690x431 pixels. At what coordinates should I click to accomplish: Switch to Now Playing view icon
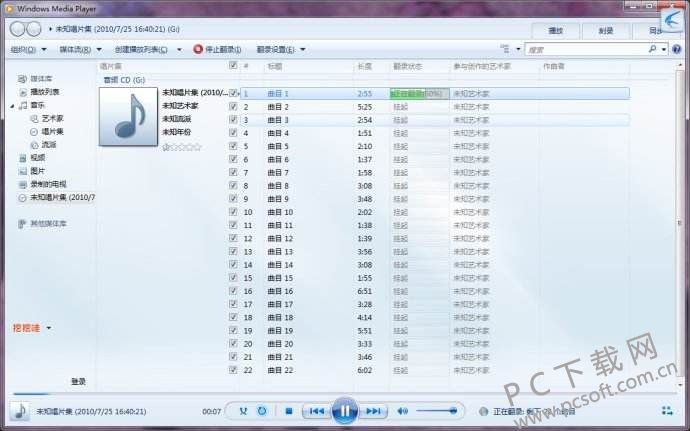click(667, 411)
